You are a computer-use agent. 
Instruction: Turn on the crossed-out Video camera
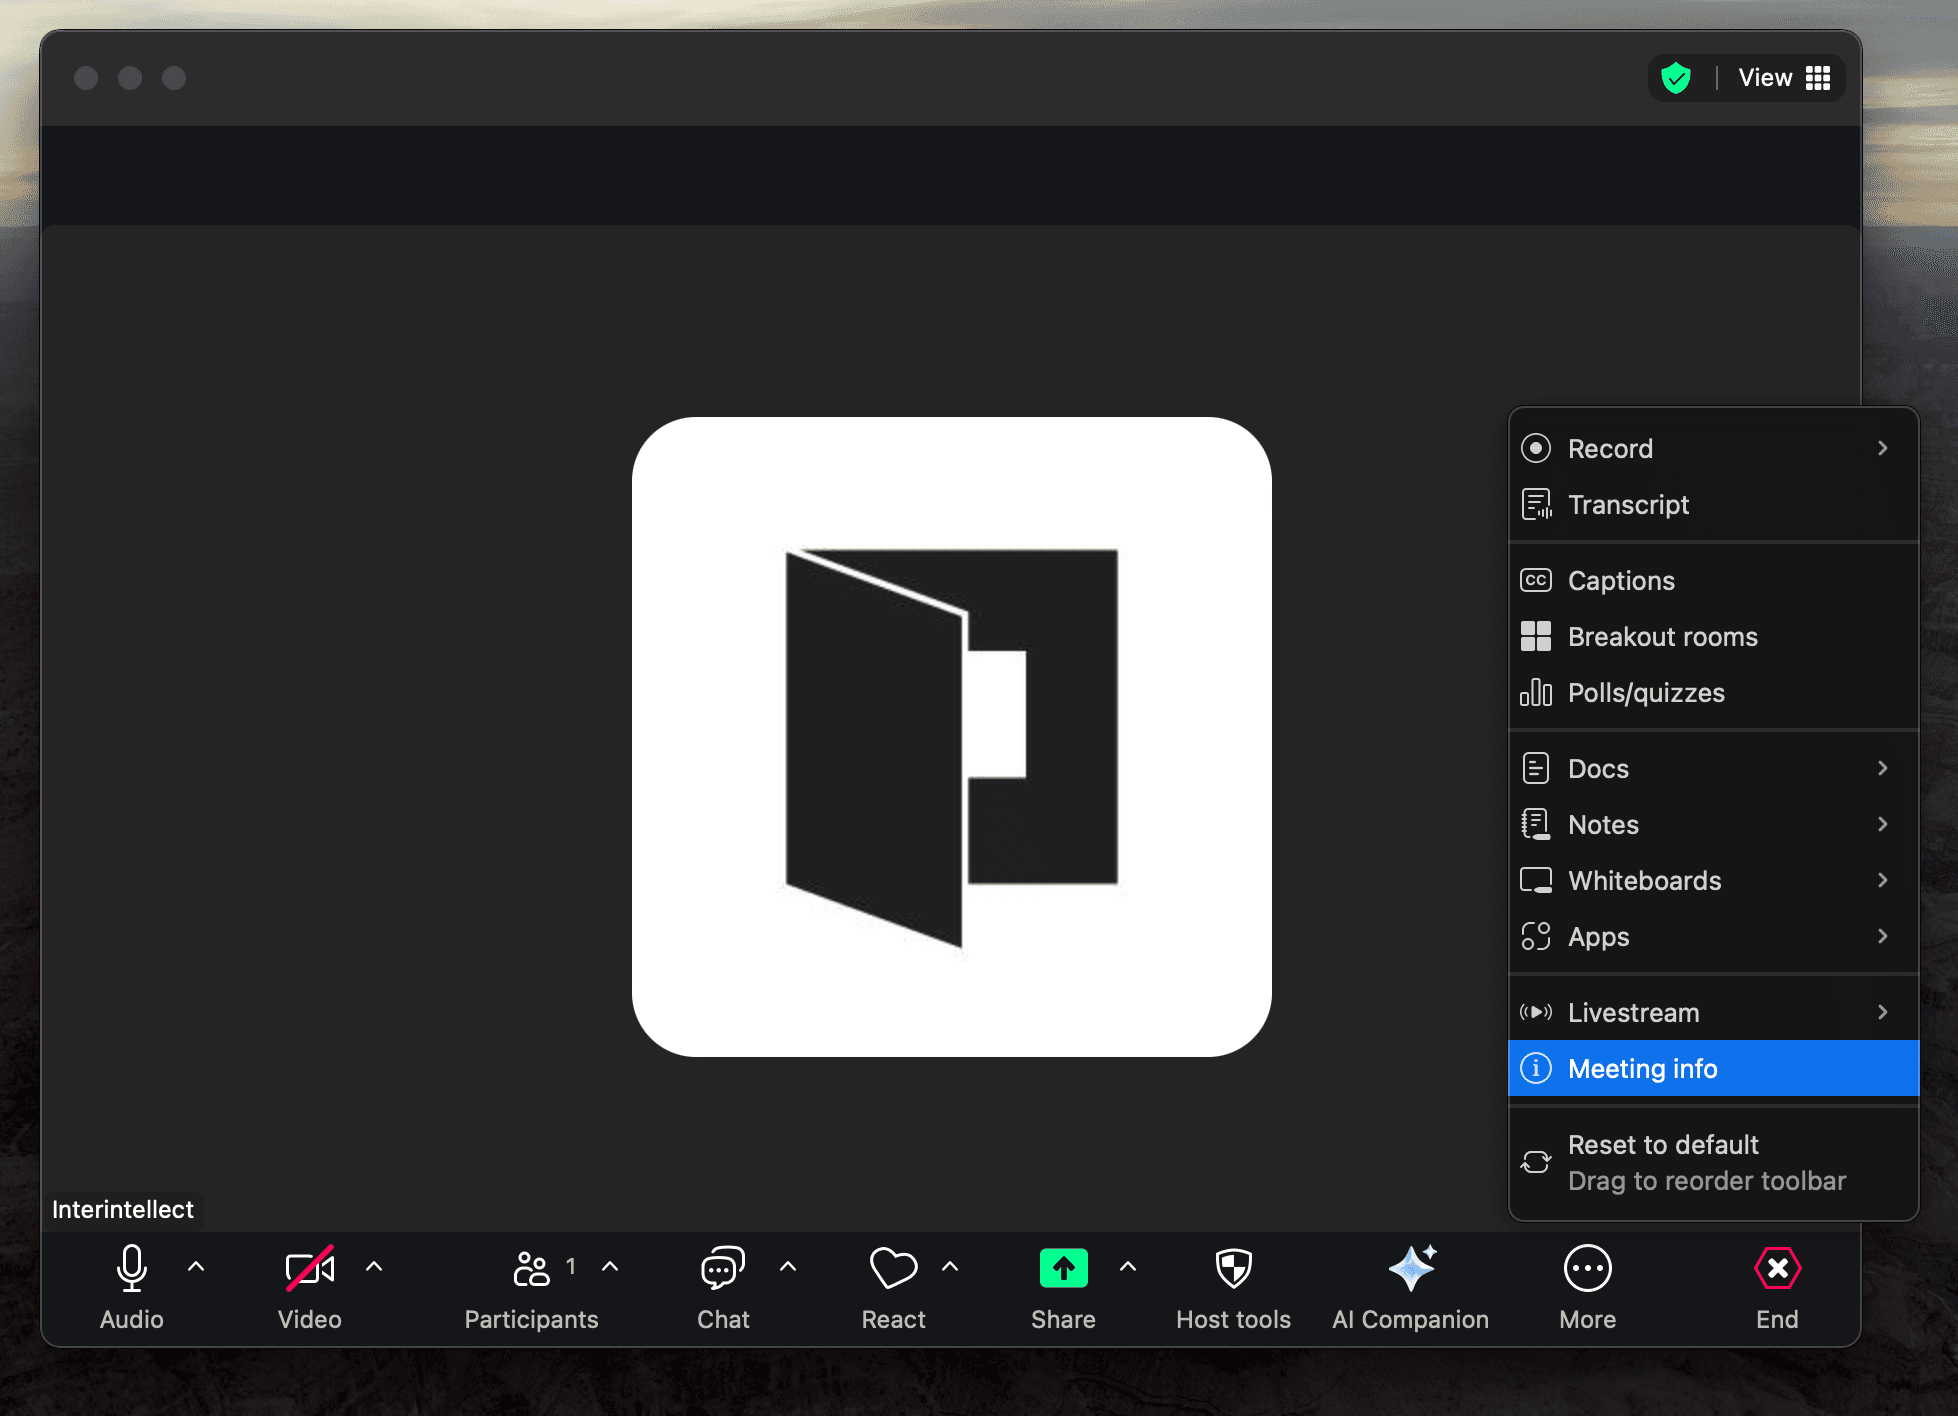pyautogui.click(x=310, y=1268)
